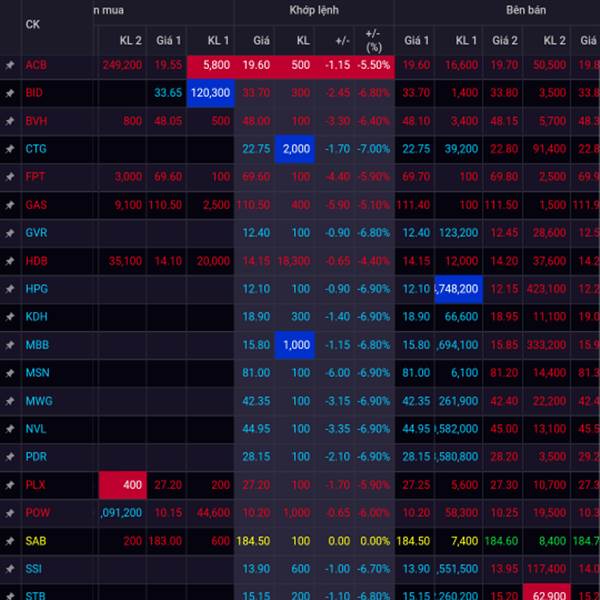
Task: Click the Khớp lệnh group header
Action: click(314, 10)
